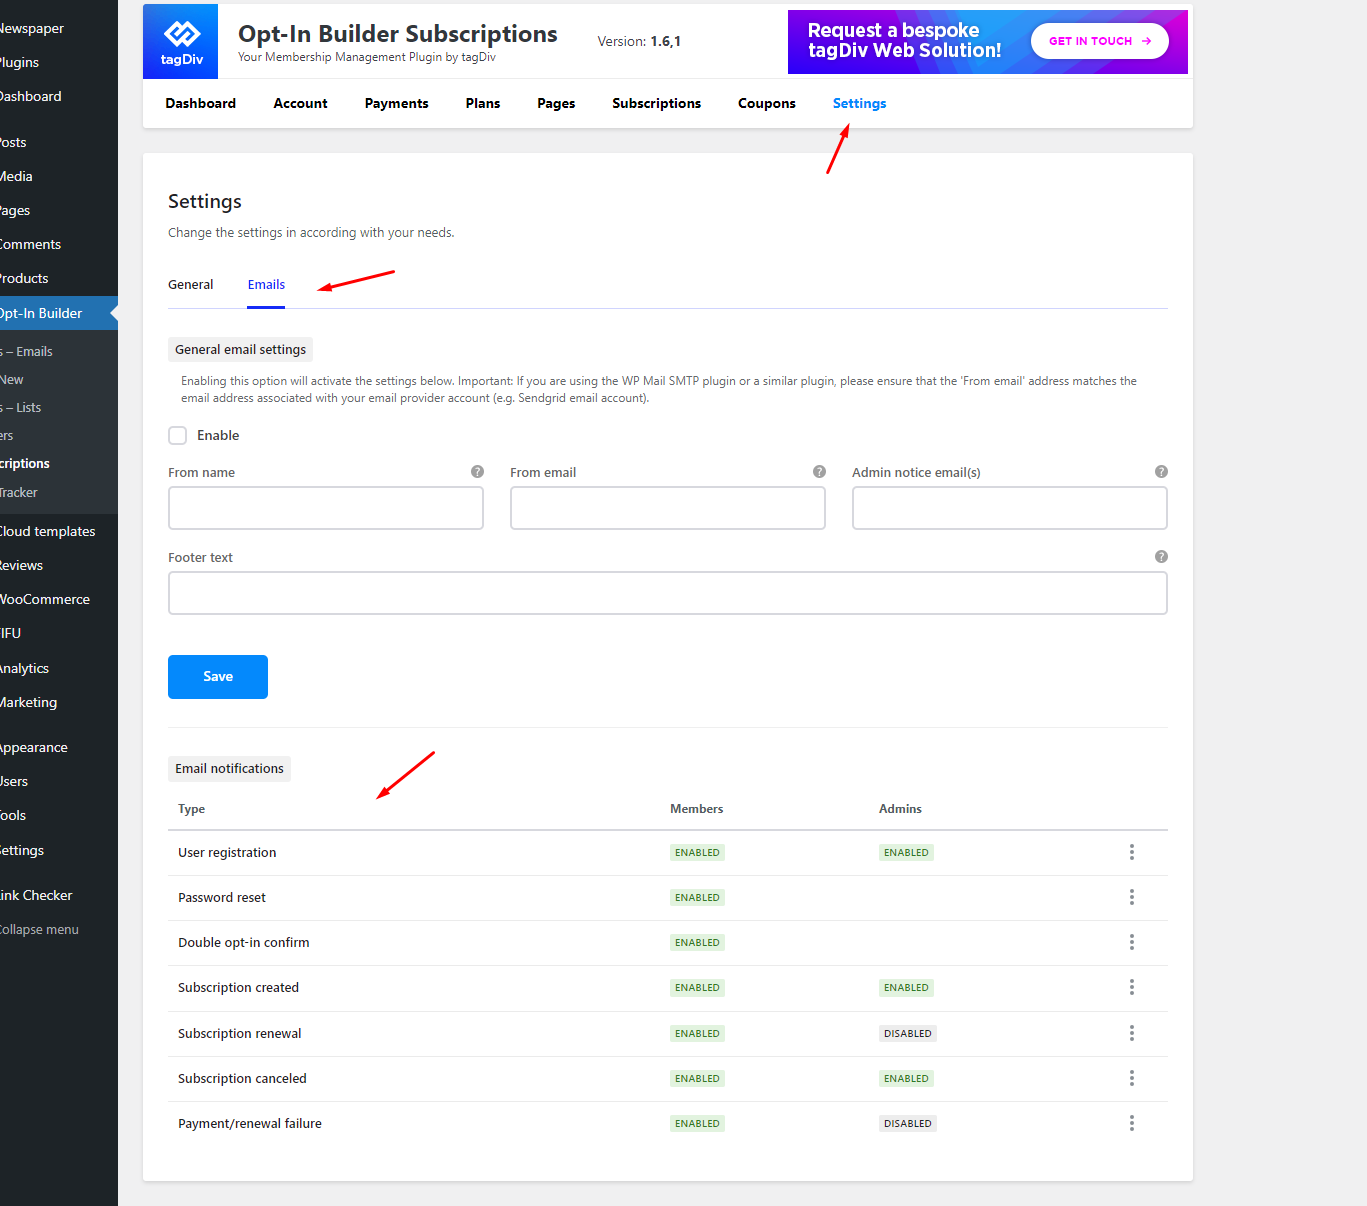This screenshot has width=1367, height=1206.
Task: Open the Subscriptions tab
Action: (x=656, y=103)
